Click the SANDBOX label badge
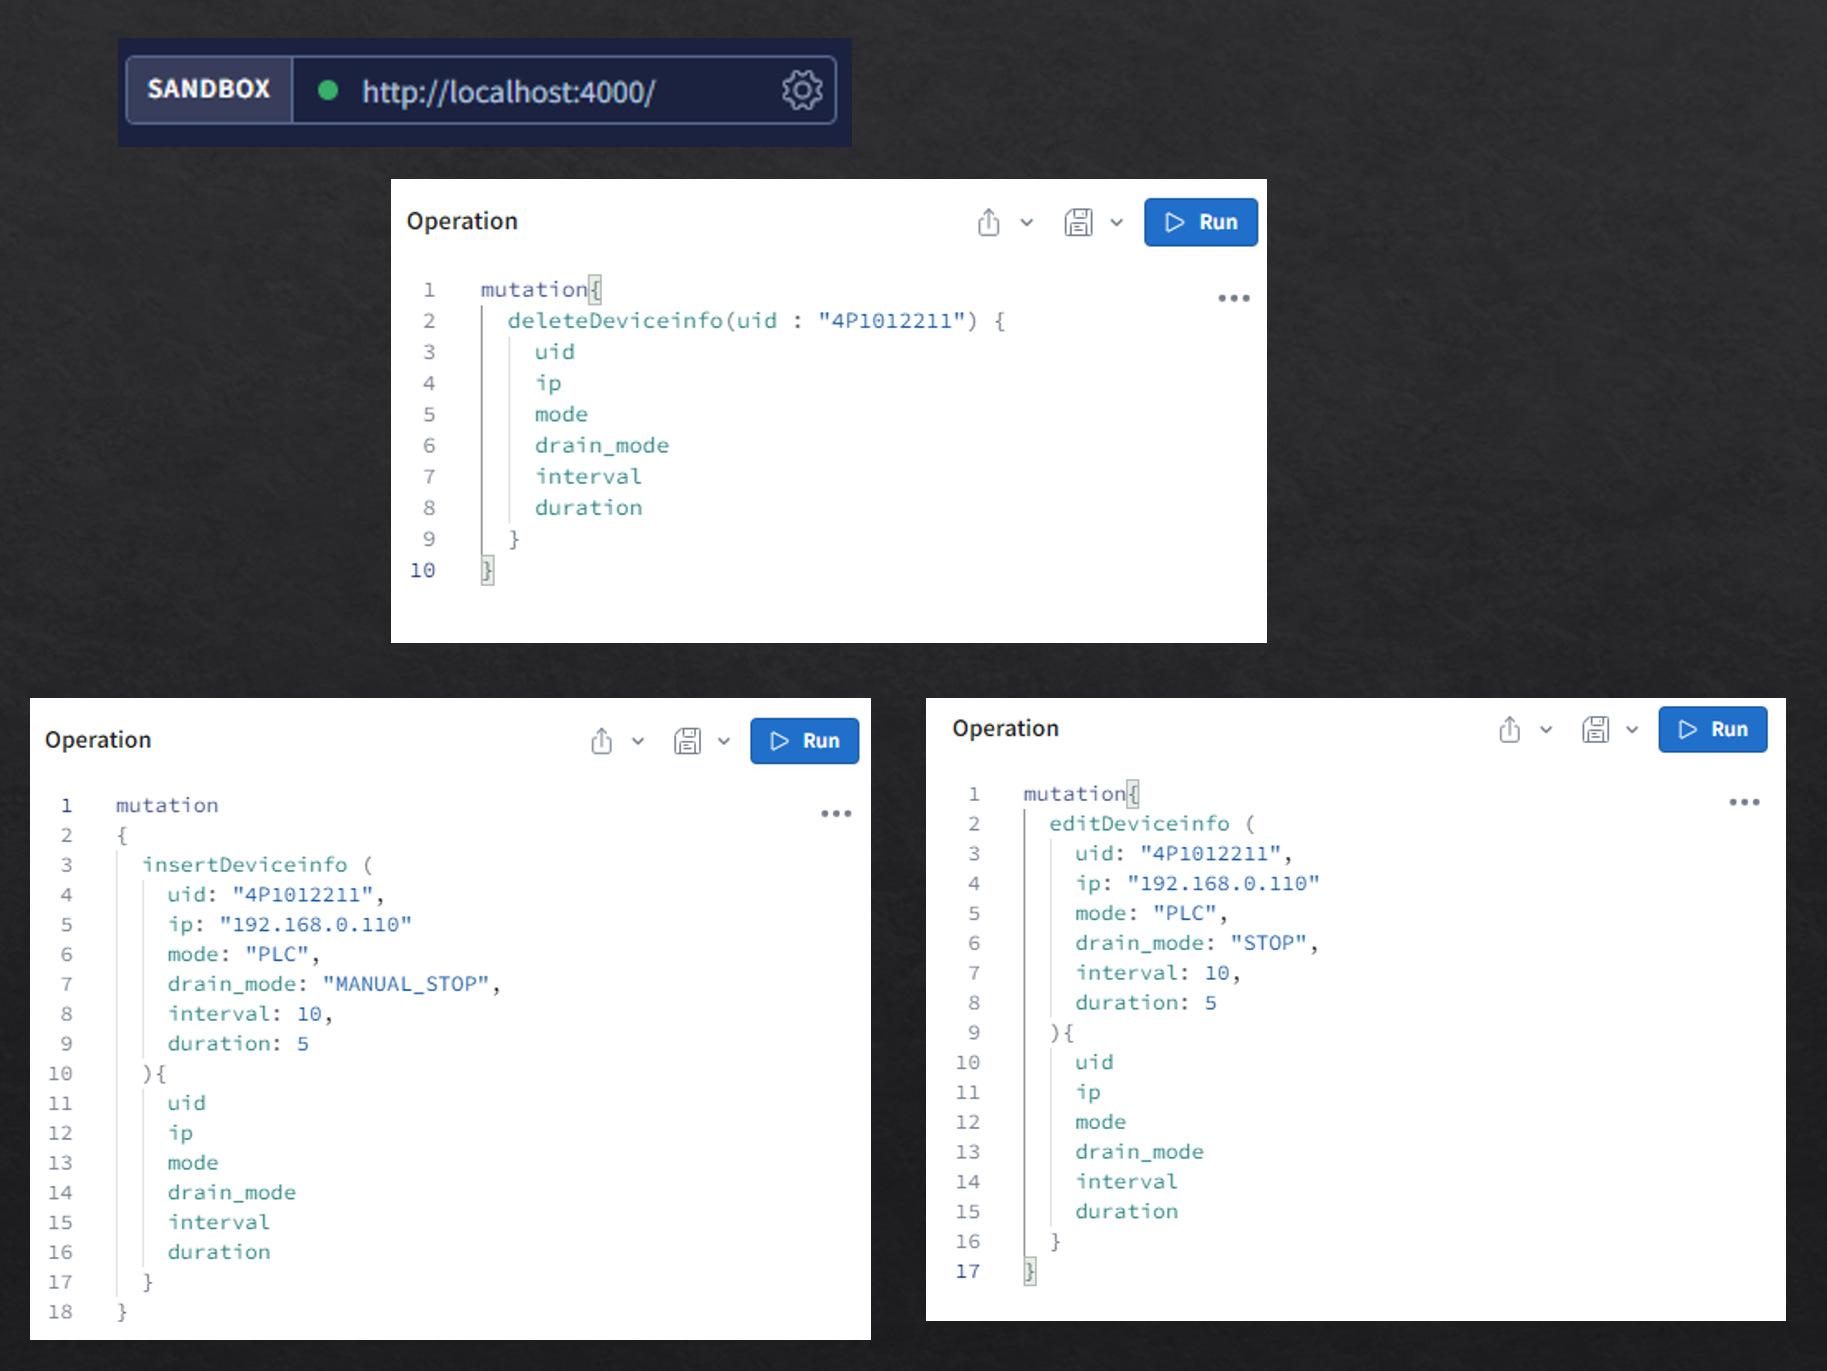This screenshot has height=1371, width=1827. (209, 89)
